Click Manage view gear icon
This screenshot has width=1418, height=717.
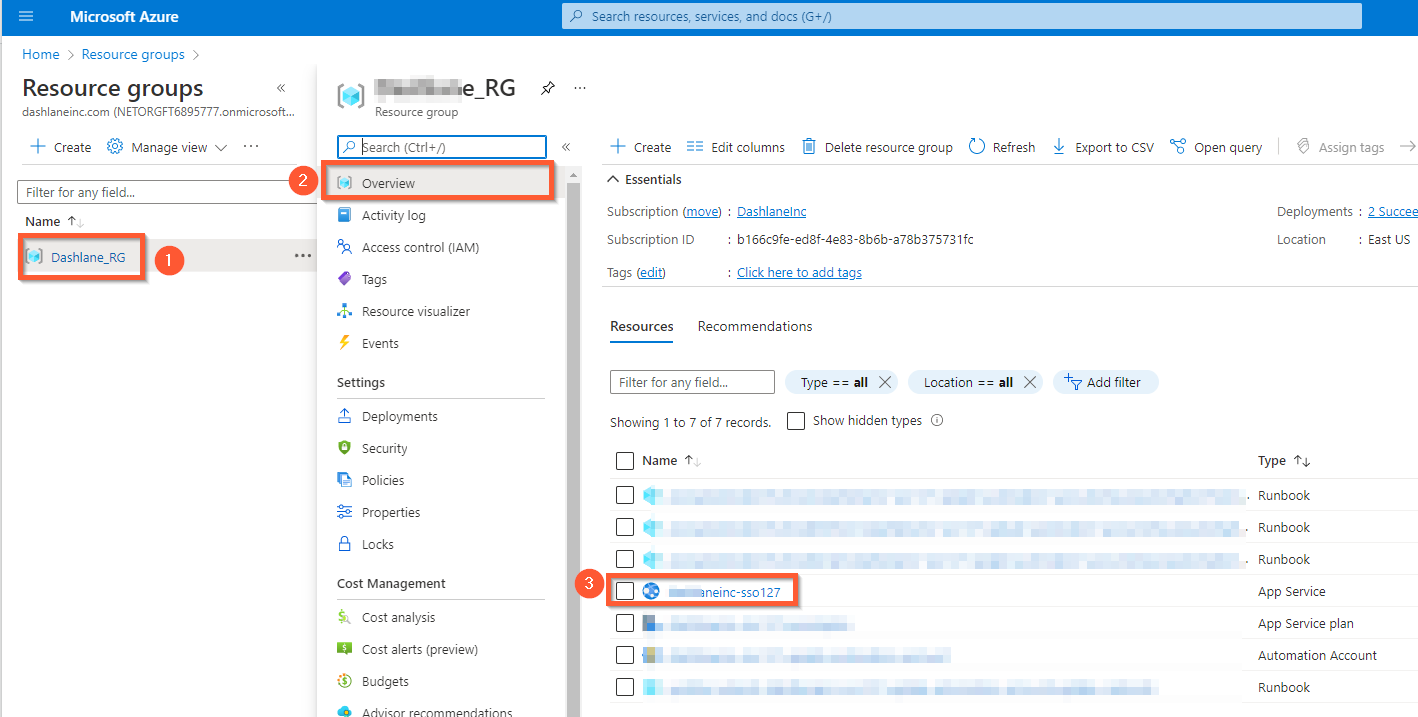pos(115,147)
